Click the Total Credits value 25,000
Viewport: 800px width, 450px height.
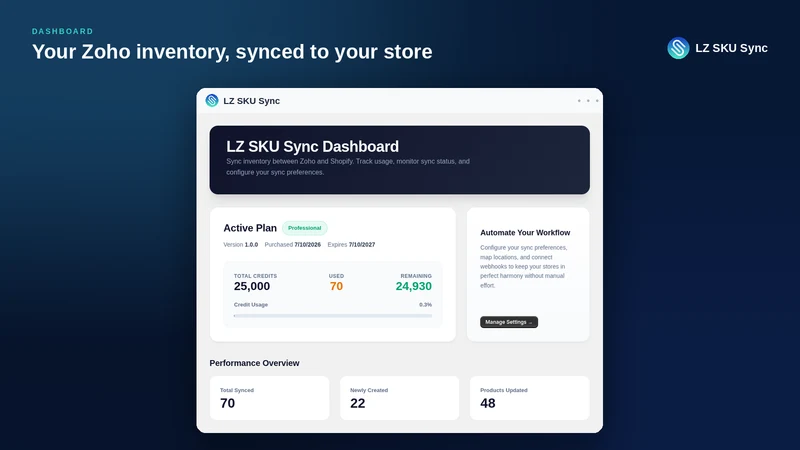click(x=252, y=286)
